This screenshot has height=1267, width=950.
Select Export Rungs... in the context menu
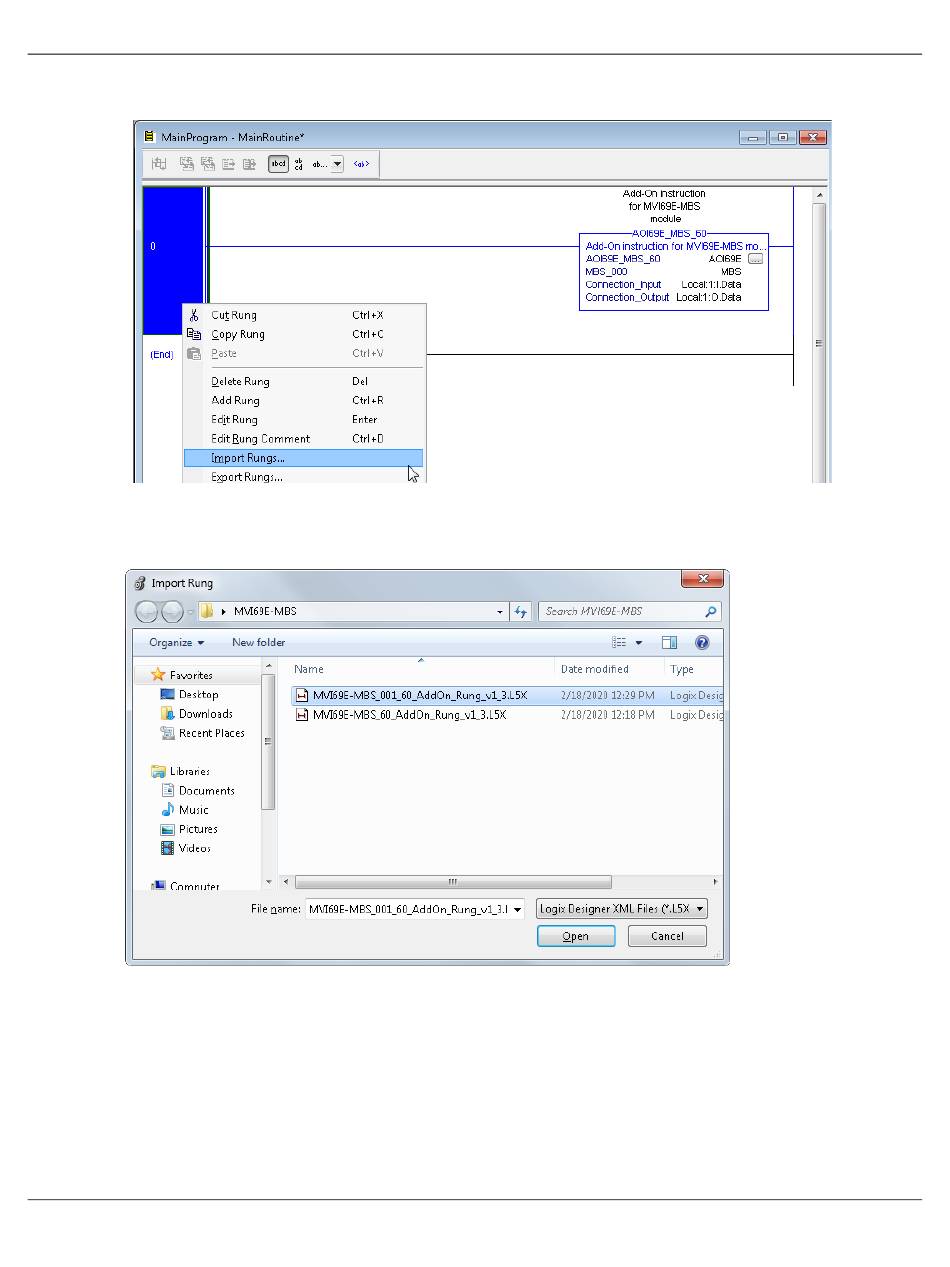point(304,477)
